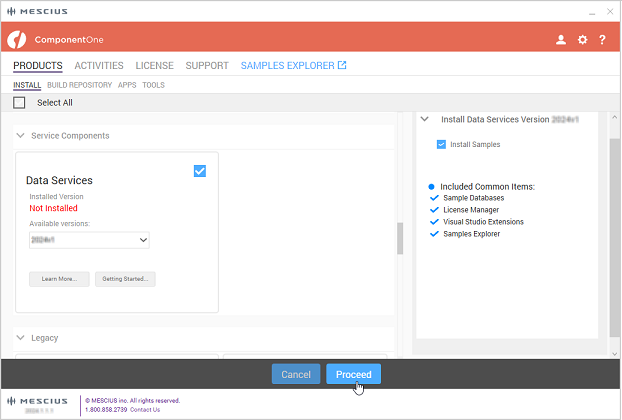Open the Available versions dropdown
Image resolution: width=622 pixels, height=420 pixels.
click(x=89, y=240)
